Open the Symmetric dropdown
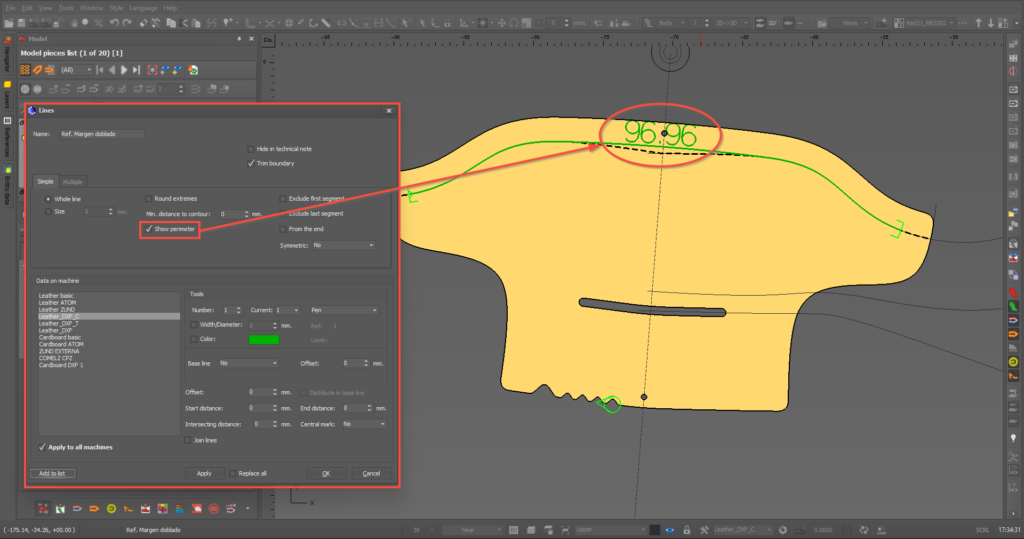1024x539 pixels. click(343, 245)
